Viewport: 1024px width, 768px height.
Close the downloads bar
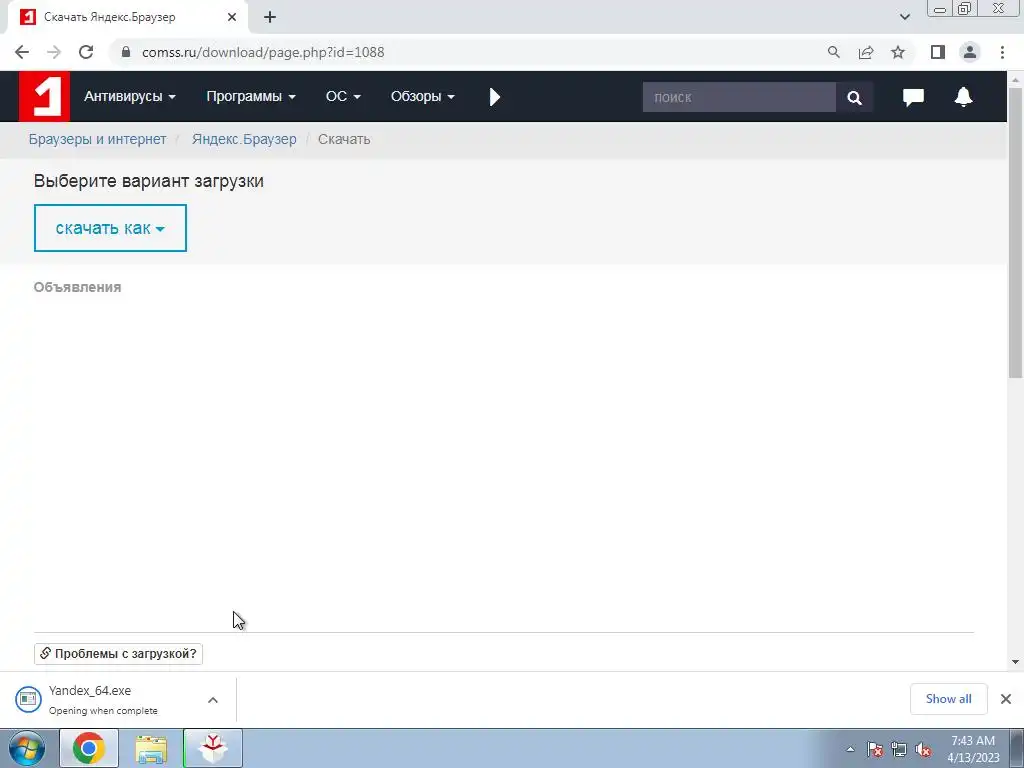1006,699
